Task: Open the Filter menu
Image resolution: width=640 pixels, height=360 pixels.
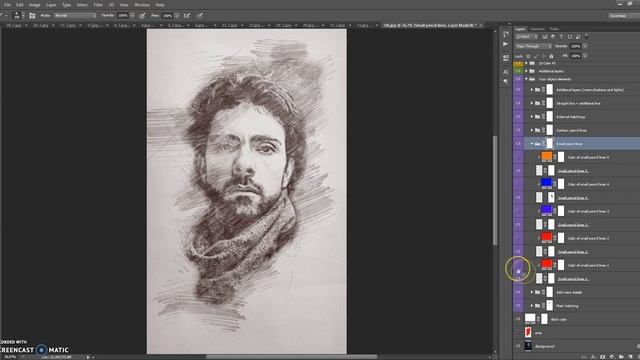Action: pos(98,5)
